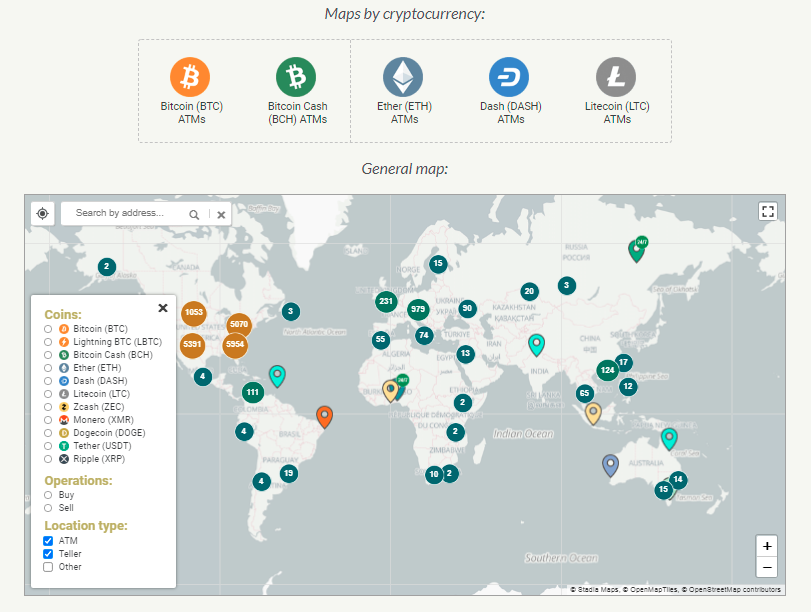Viewport: 811px width, 612px height.
Task: Open the 65 cluster in Southeast Asia
Action: tap(584, 393)
